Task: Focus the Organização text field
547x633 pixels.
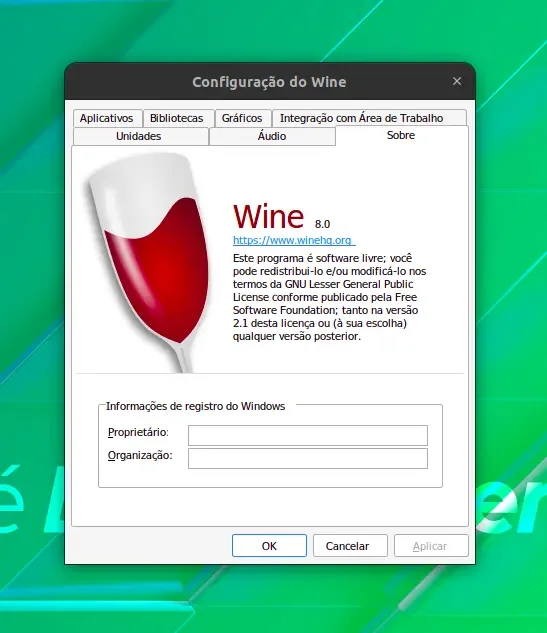Action: pyautogui.click(x=308, y=458)
